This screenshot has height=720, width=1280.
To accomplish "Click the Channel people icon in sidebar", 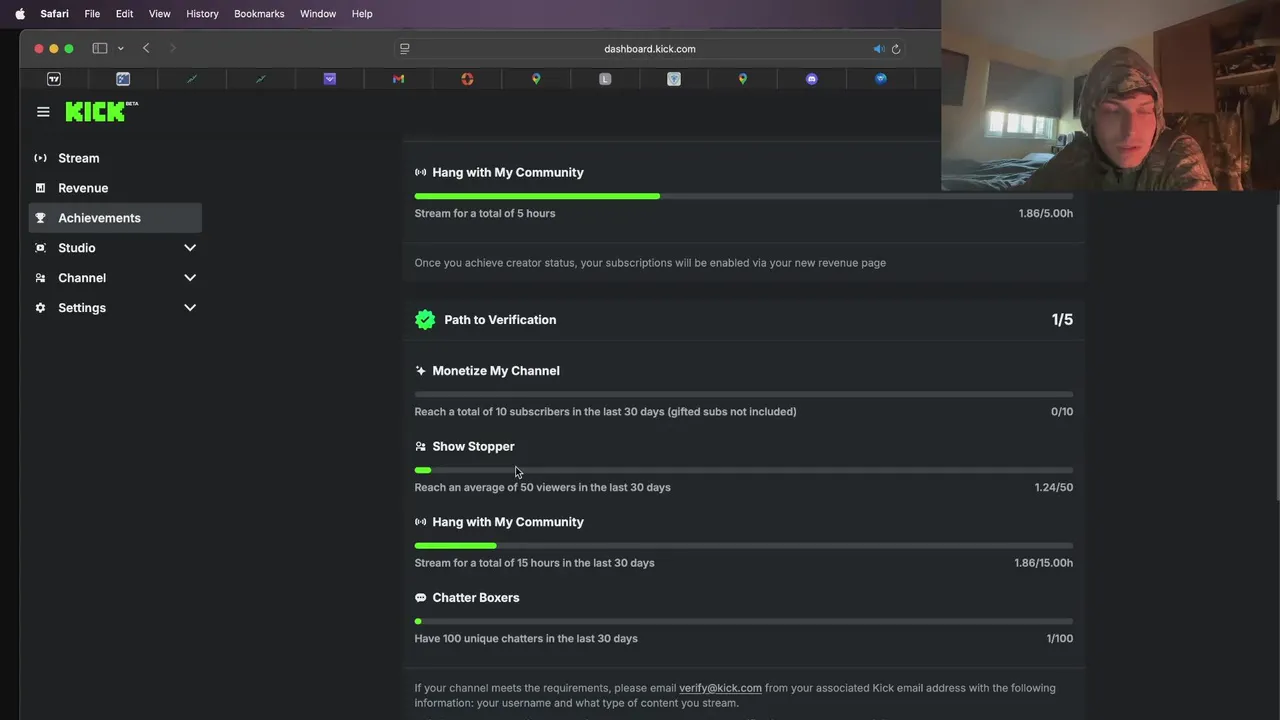I will pos(40,278).
